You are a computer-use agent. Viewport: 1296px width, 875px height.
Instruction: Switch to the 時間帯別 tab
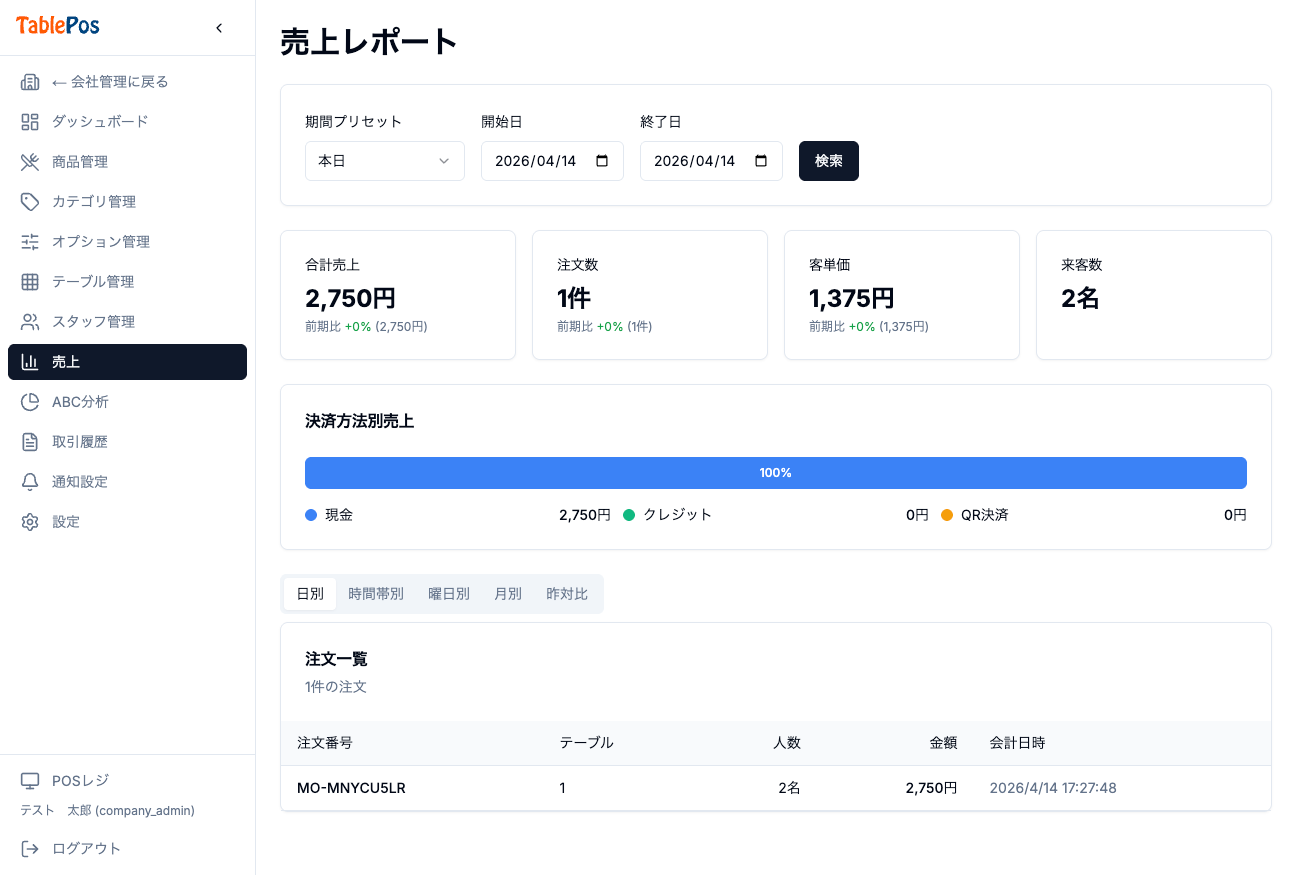(376, 594)
